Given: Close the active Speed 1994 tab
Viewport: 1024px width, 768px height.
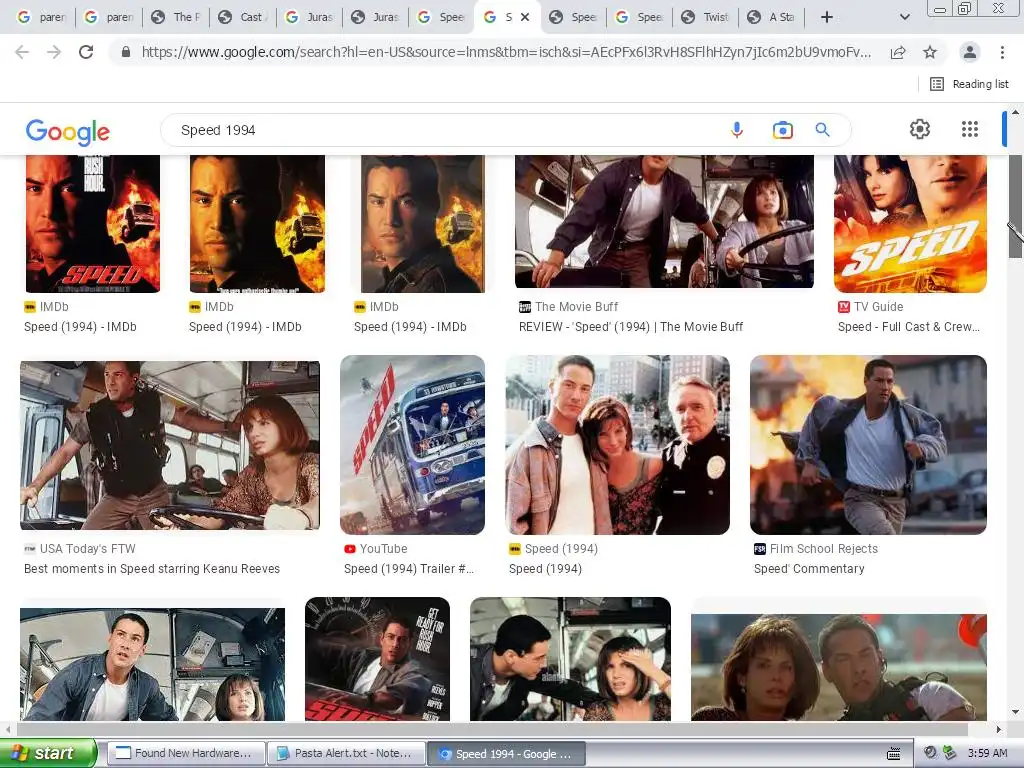Looking at the screenshot, I should tap(525, 18).
